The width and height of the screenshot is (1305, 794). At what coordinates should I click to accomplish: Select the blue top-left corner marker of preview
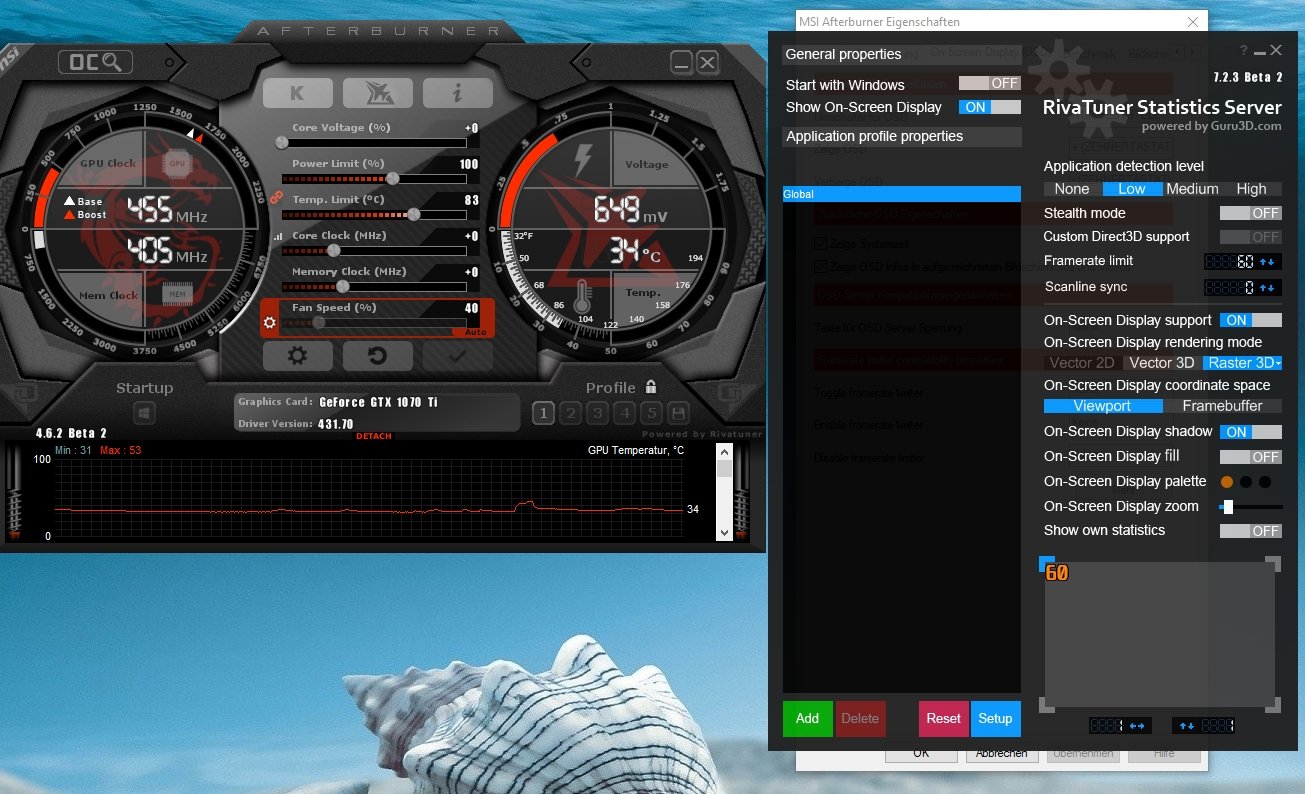1047,563
